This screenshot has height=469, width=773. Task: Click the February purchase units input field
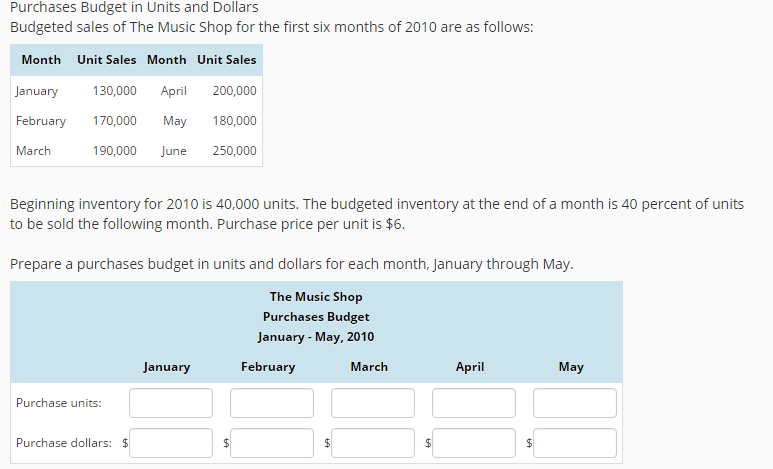click(x=272, y=403)
